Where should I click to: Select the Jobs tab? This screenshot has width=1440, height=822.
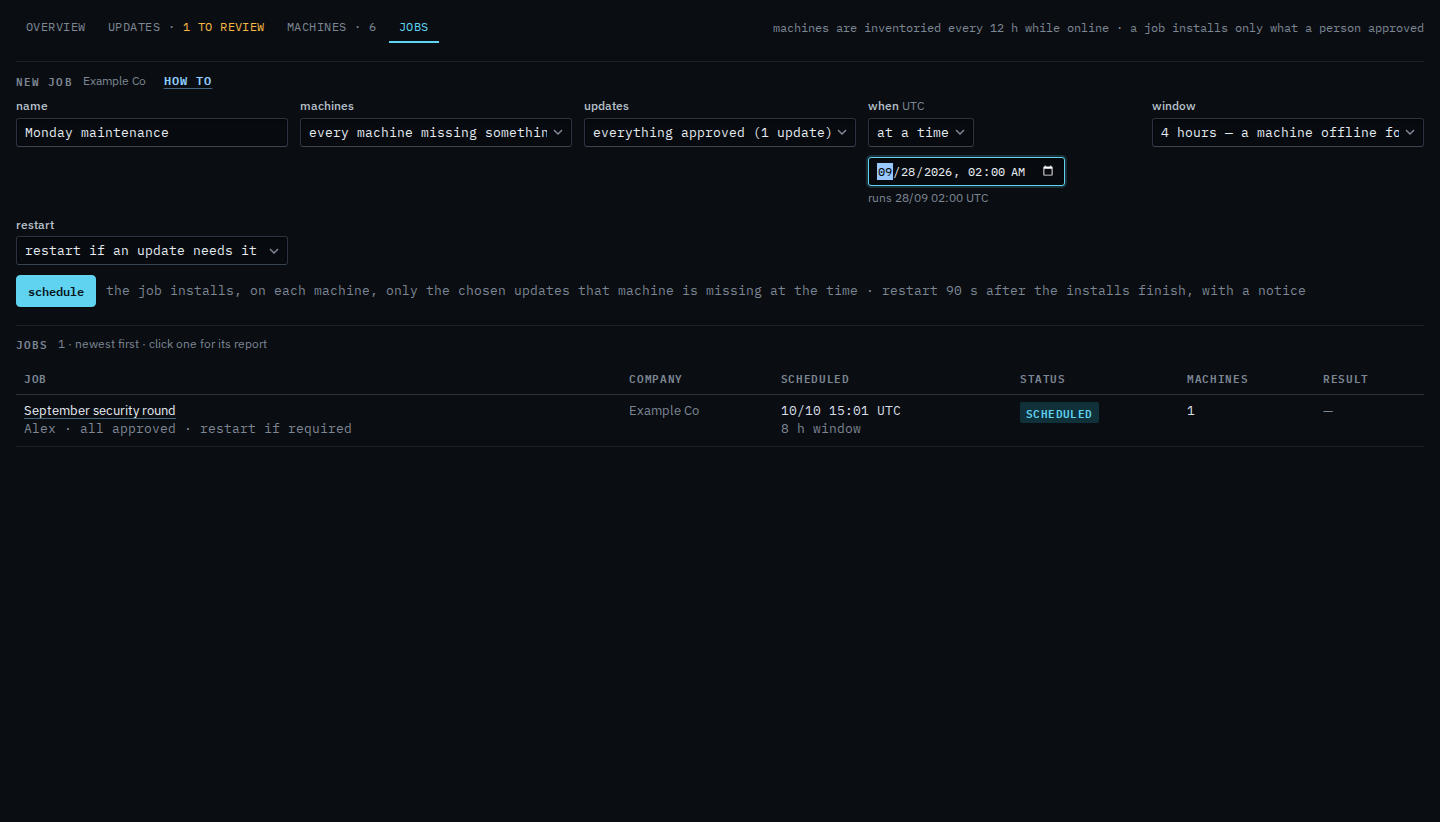[x=413, y=27]
